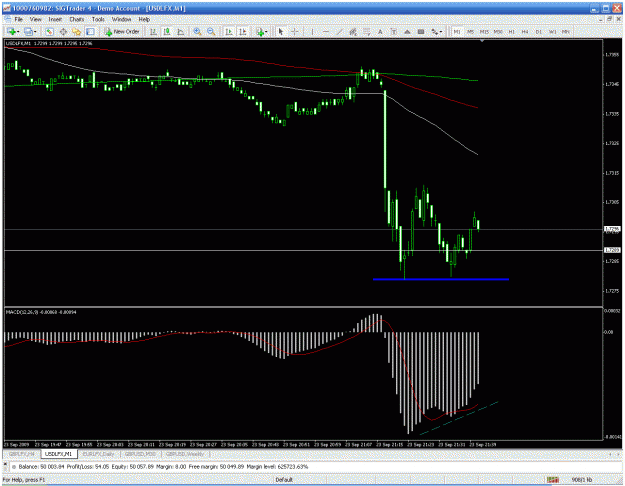Open the Tools menu
The height and width of the screenshot is (486, 625).
click(98, 19)
